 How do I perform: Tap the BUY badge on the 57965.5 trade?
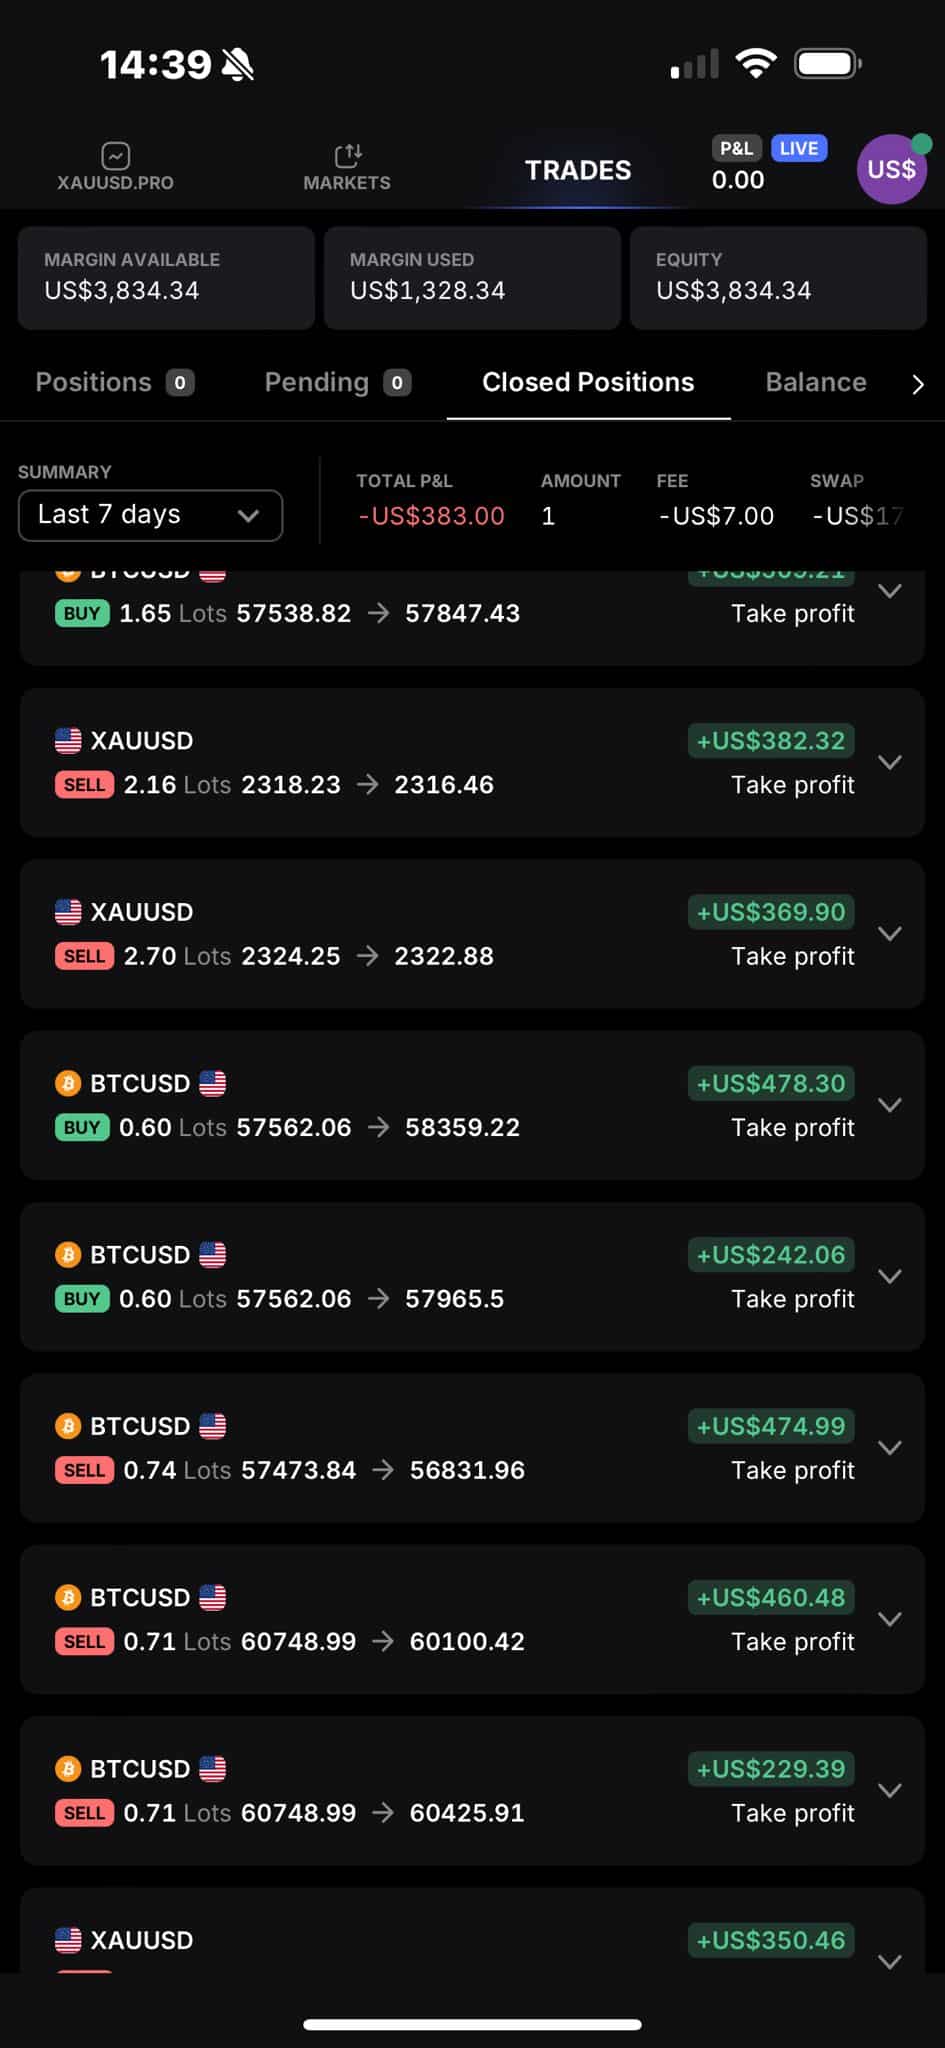click(x=82, y=1299)
